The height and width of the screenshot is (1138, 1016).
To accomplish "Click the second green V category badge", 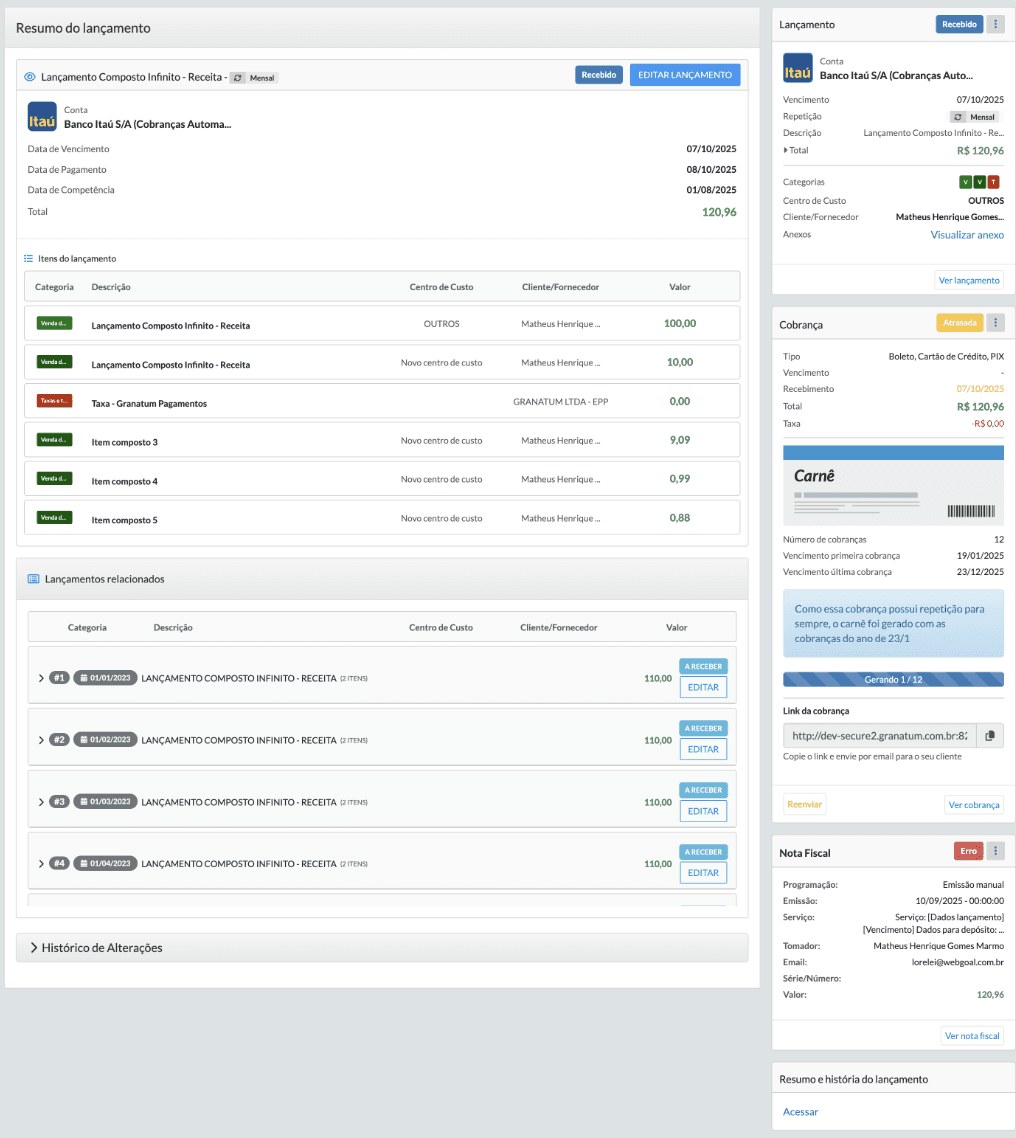I will (x=980, y=182).
